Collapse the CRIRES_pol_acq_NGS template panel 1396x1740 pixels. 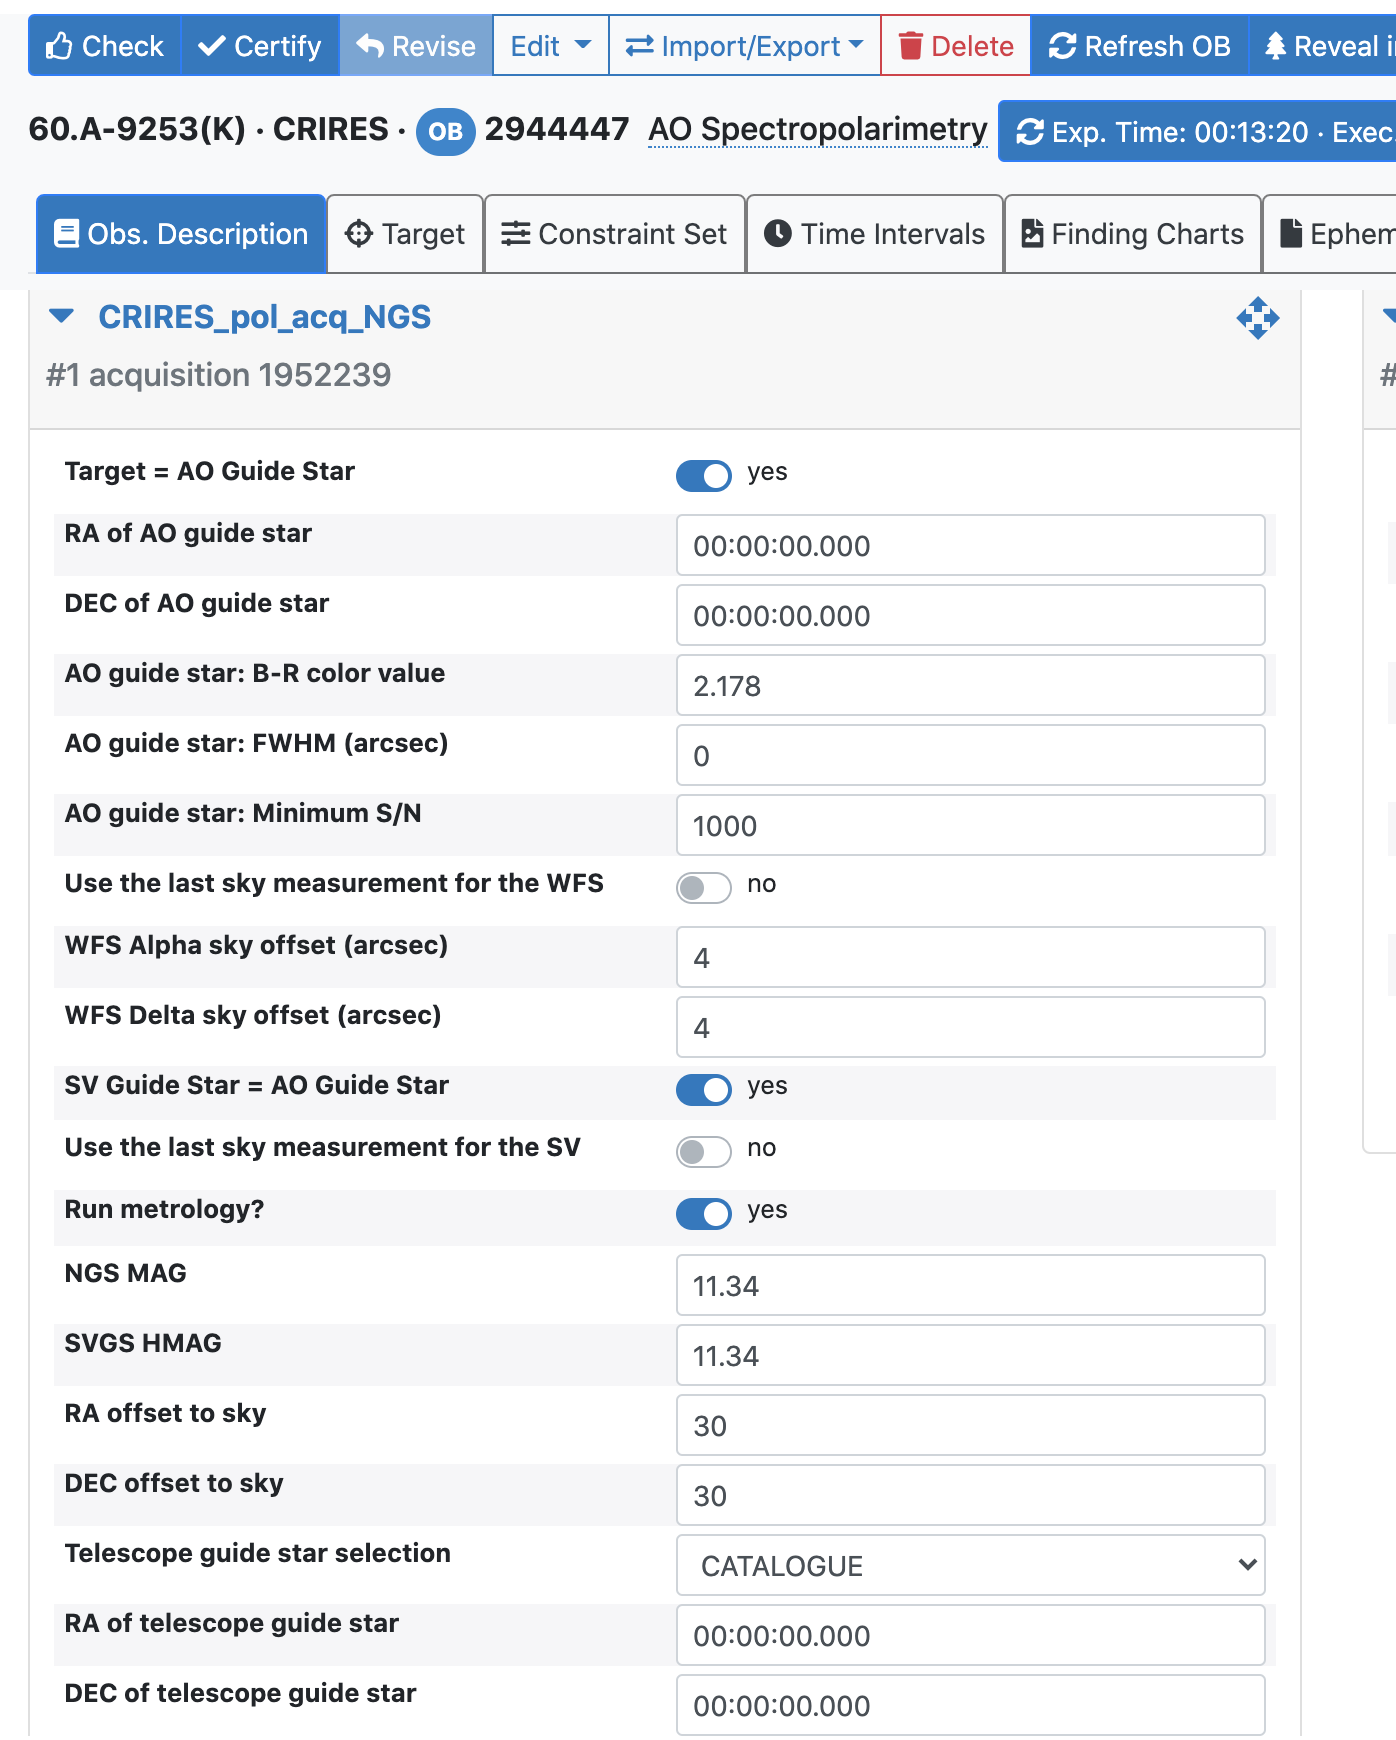(62, 317)
